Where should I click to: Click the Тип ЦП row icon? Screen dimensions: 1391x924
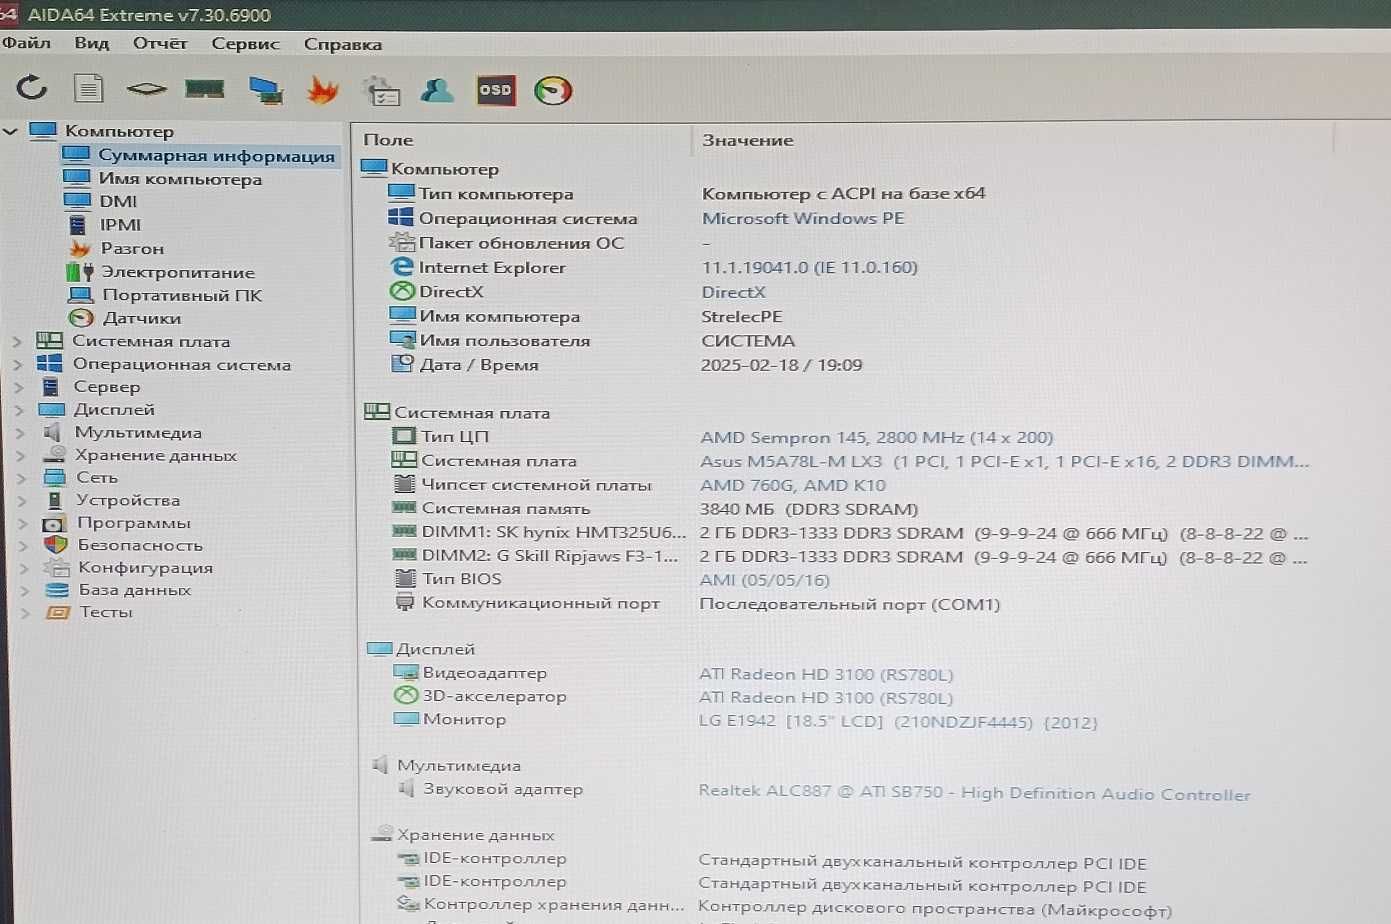[x=403, y=436]
